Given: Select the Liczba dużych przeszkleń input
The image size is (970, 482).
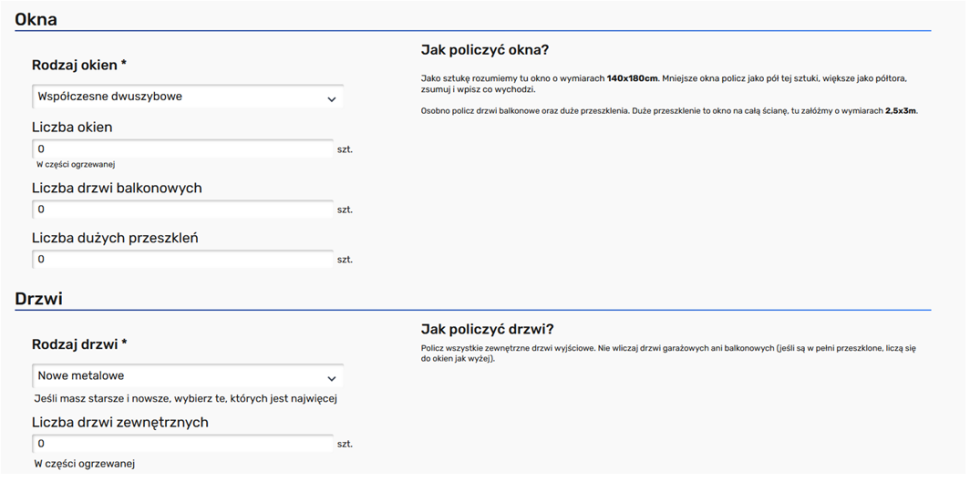Looking at the screenshot, I should pyautogui.click(x=182, y=260).
